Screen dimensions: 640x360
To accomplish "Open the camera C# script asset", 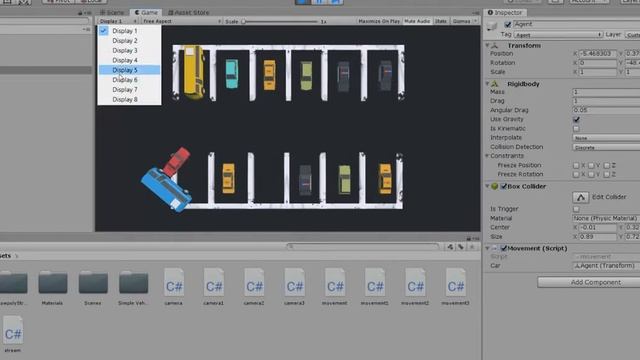I will [x=174, y=287].
